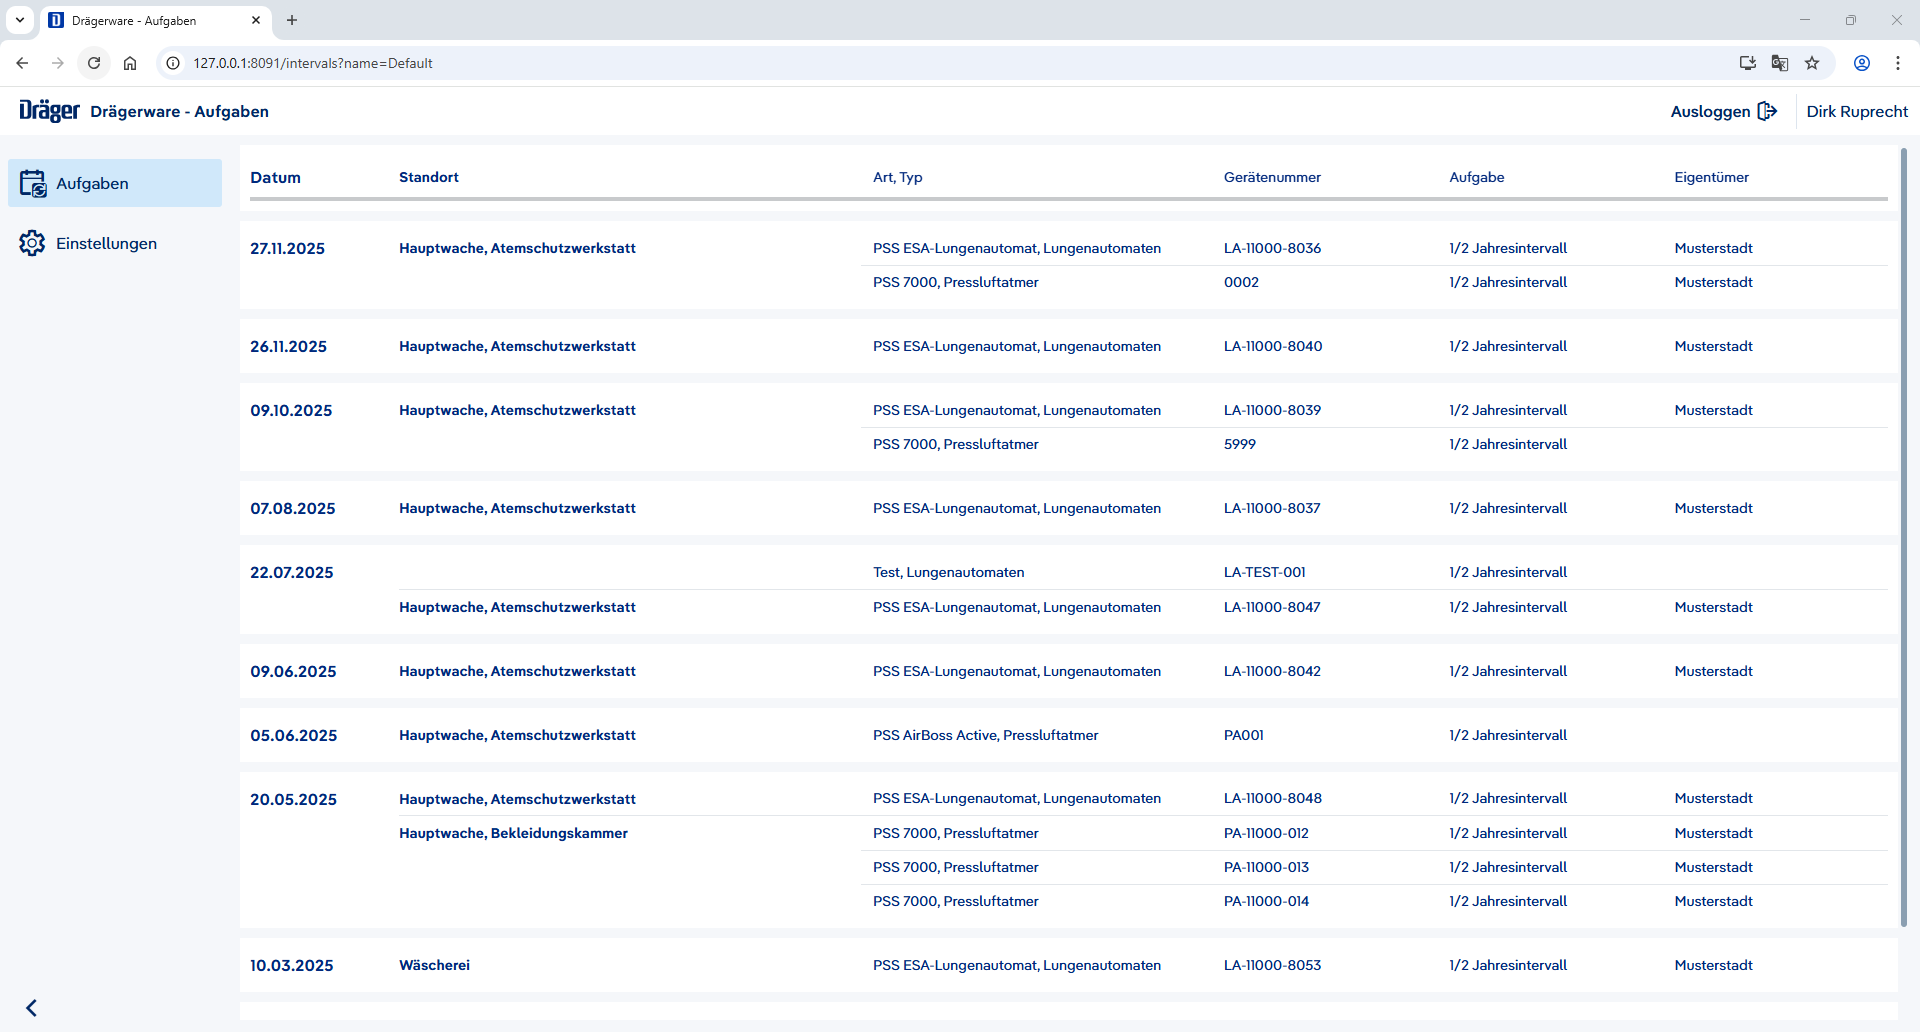1920x1032 pixels.
Task: Click the date 26.11.2025
Action: [288, 346]
